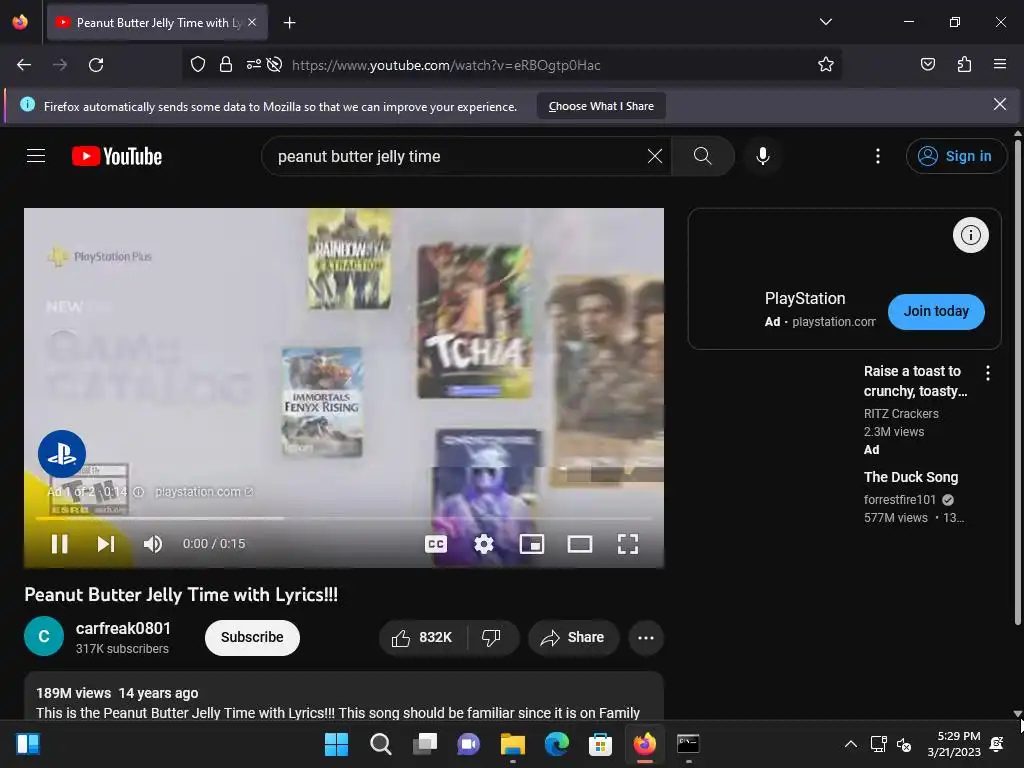Open YouTube hamburger guide menu
This screenshot has width=1024, height=768.
tap(36, 156)
